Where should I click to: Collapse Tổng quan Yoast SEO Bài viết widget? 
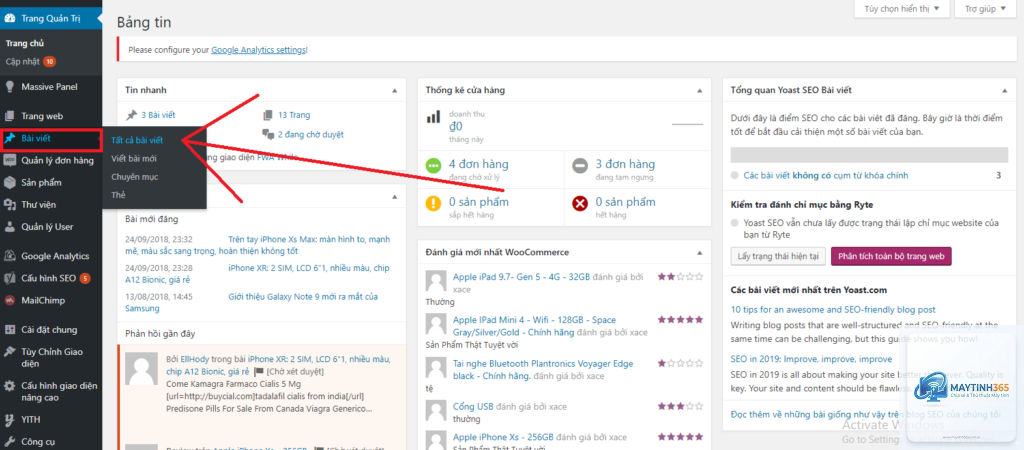(1004, 90)
